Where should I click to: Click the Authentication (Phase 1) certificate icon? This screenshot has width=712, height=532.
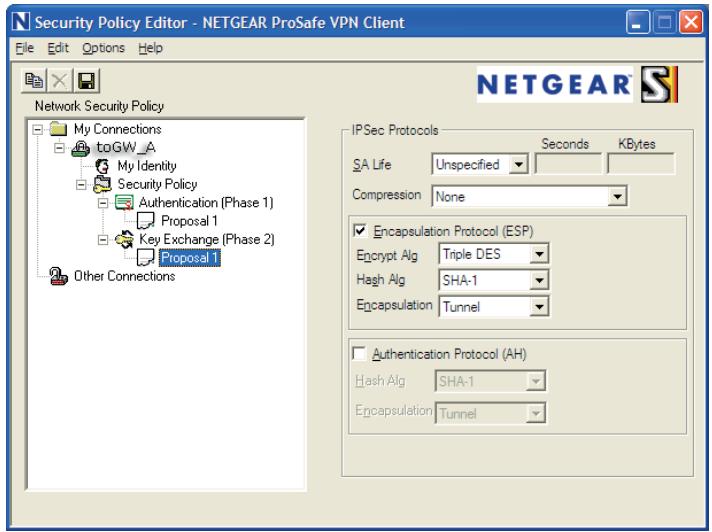click(124, 202)
